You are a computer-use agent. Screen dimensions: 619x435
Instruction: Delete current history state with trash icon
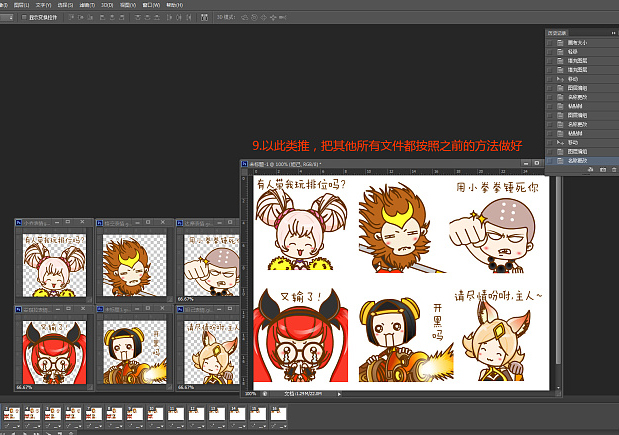614,169
